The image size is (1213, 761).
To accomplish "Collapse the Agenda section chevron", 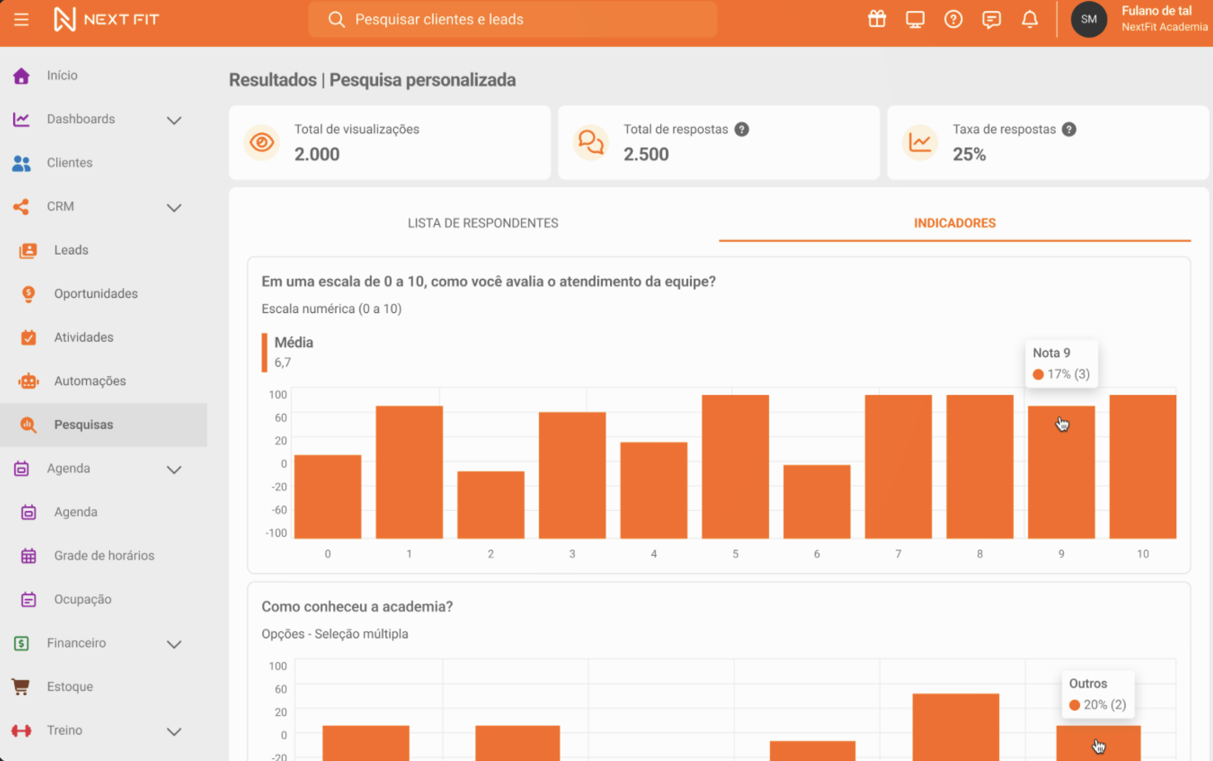I will [x=174, y=469].
